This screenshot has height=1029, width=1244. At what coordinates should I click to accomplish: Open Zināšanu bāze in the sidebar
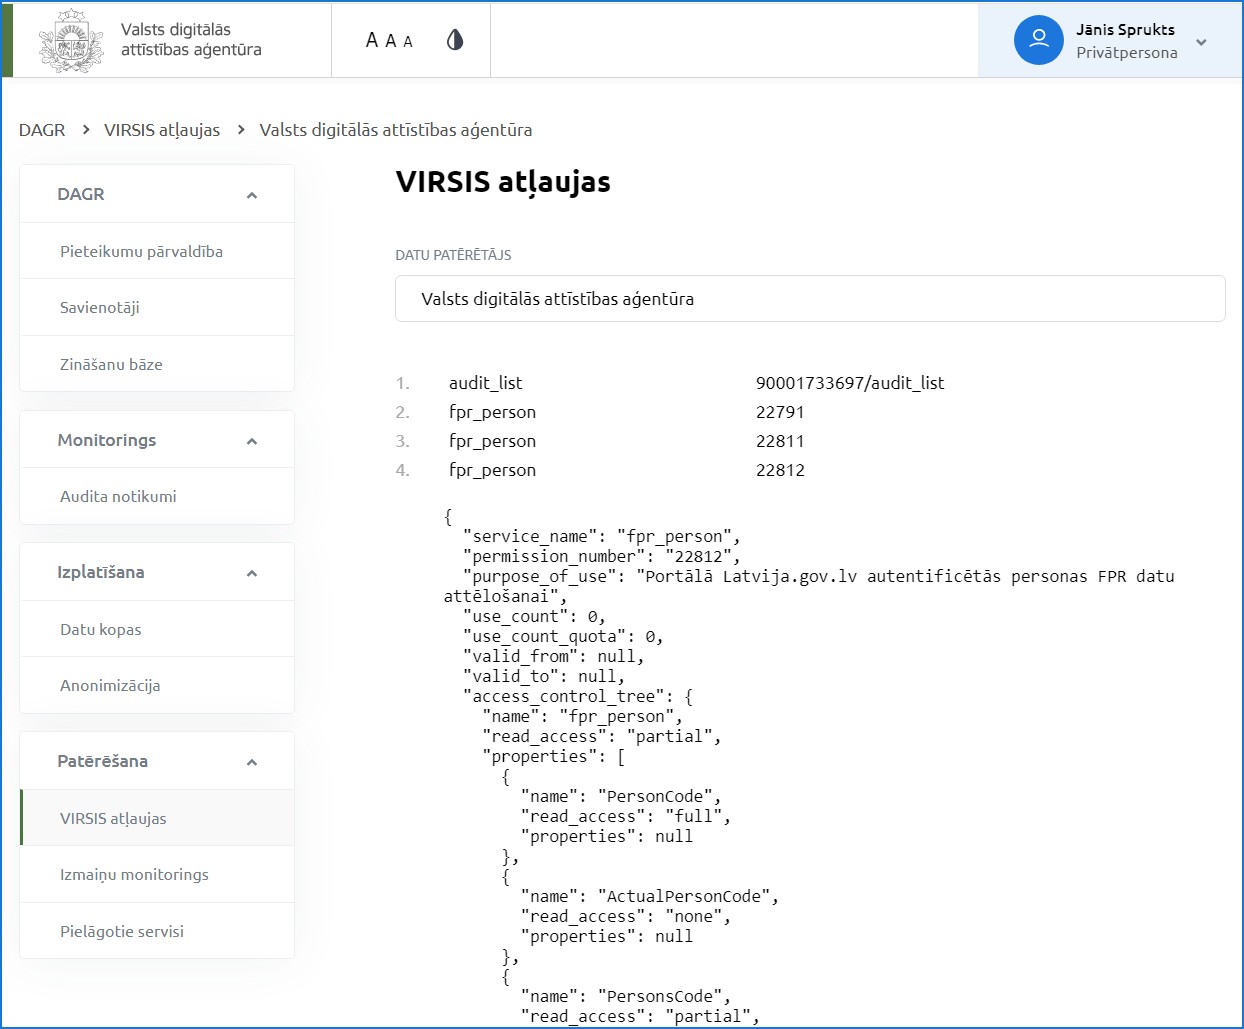pyautogui.click(x=157, y=364)
